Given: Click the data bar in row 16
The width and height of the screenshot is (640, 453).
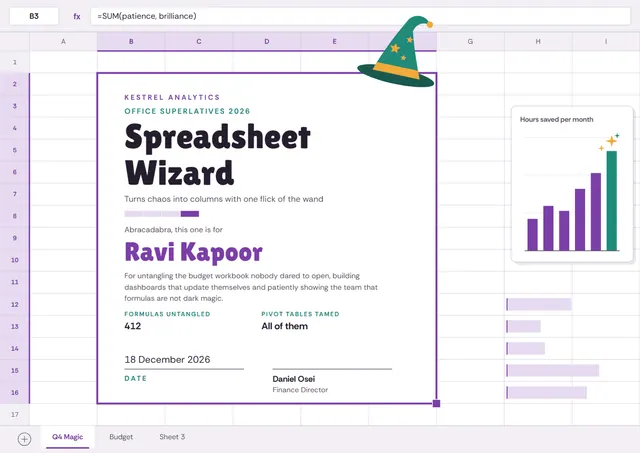Looking at the screenshot, I should pyautogui.click(x=547, y=393).
